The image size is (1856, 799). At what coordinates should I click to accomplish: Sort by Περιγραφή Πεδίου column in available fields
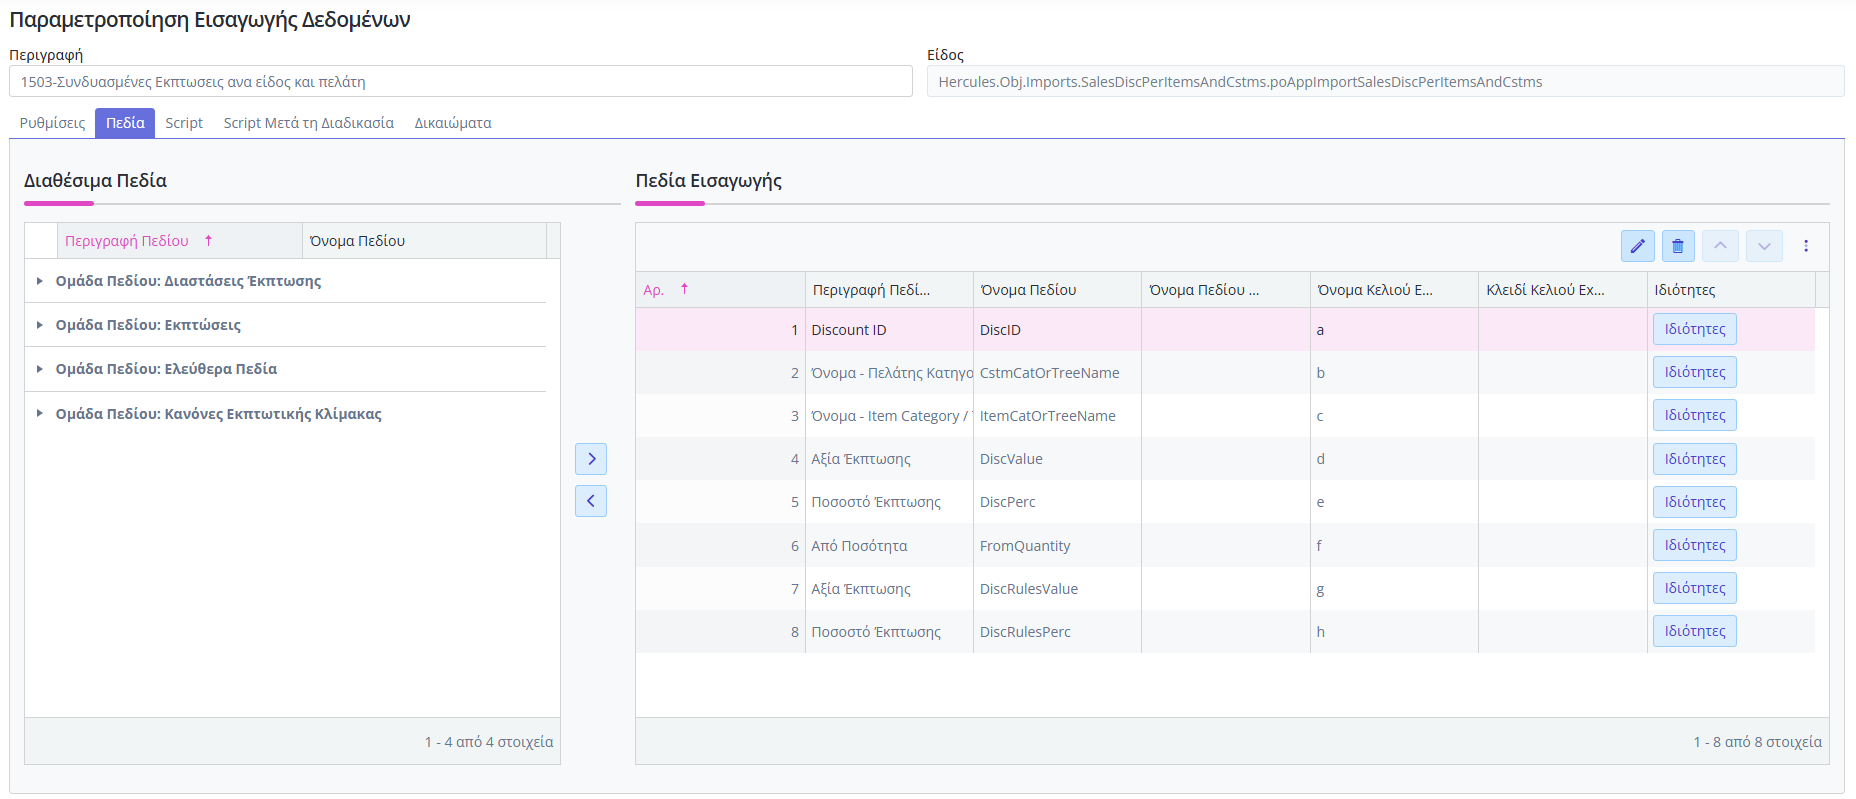pos(127,241)
